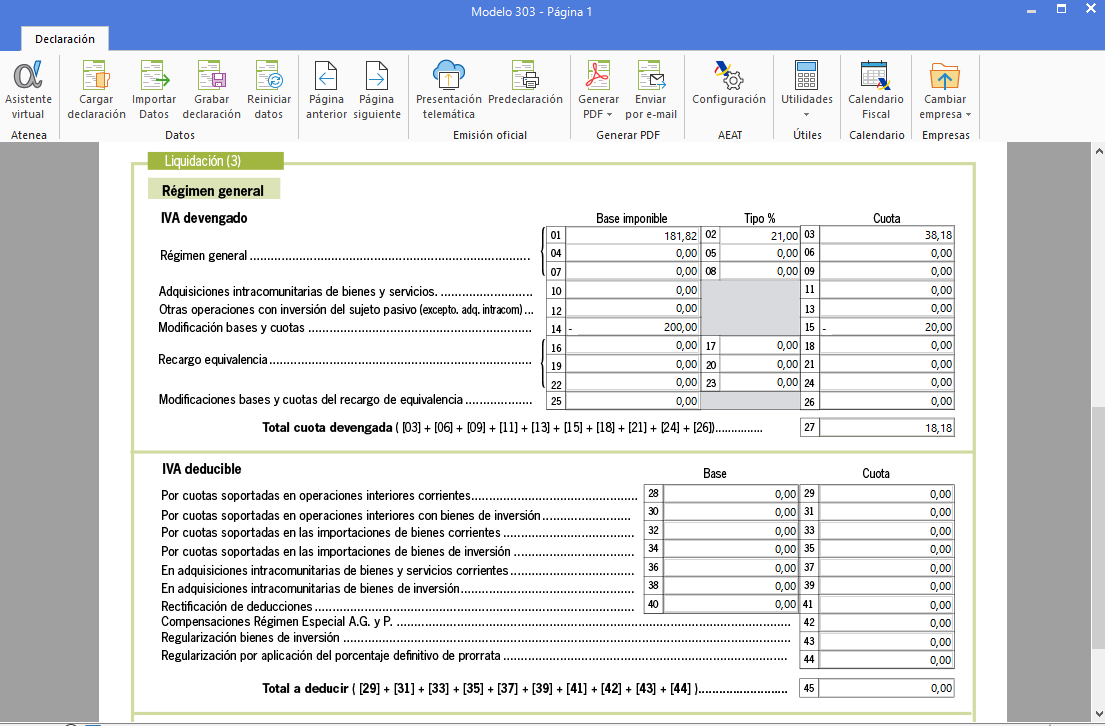Click modificaciones recargo base field 25
1105x726 pixels.
coord(632,401)
